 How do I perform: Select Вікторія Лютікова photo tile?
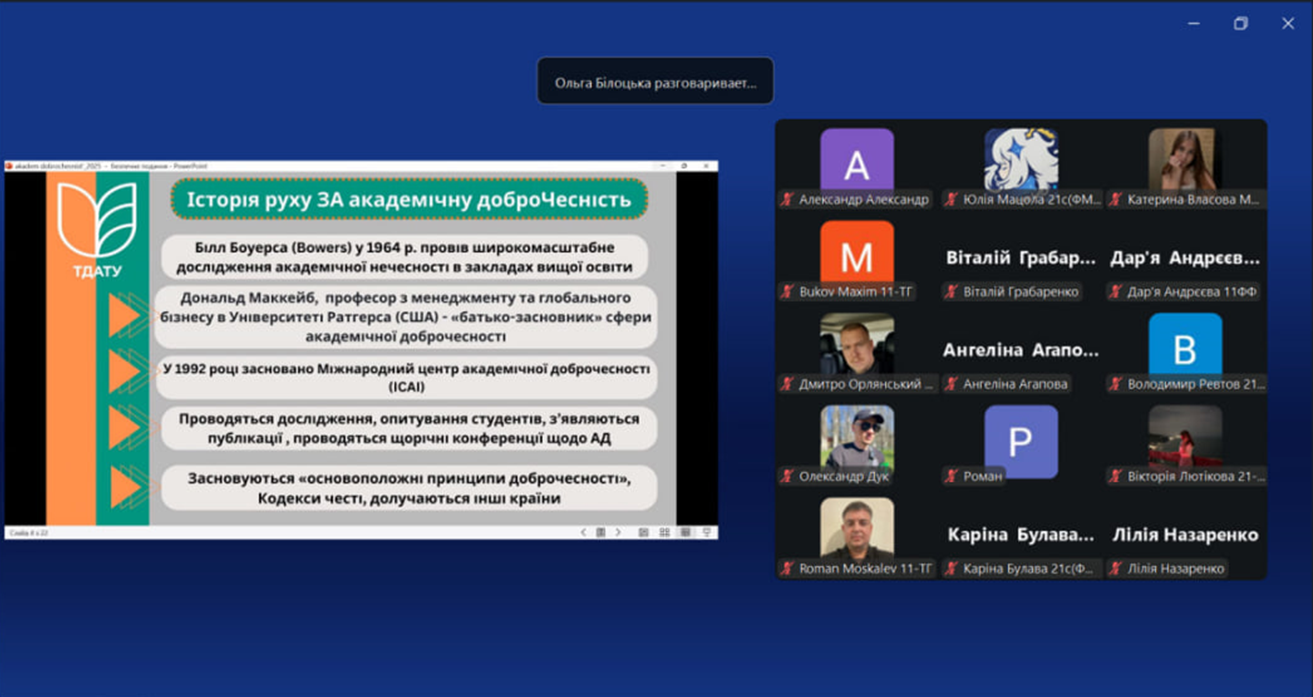(x=1185, y=437)
